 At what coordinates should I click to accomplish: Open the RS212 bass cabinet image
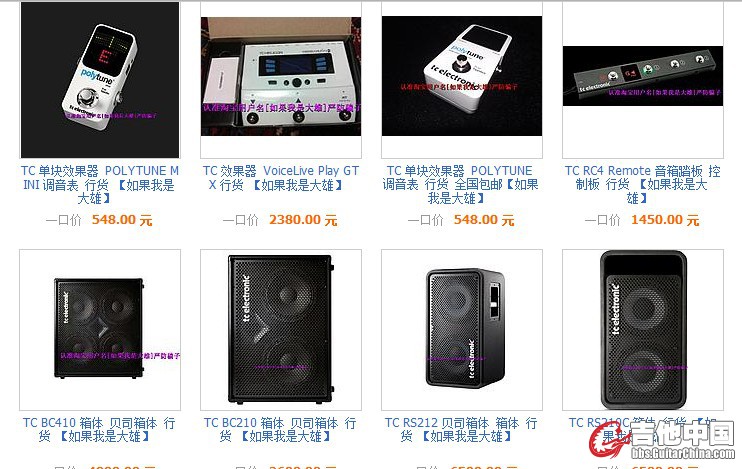[x=462, y=330]
